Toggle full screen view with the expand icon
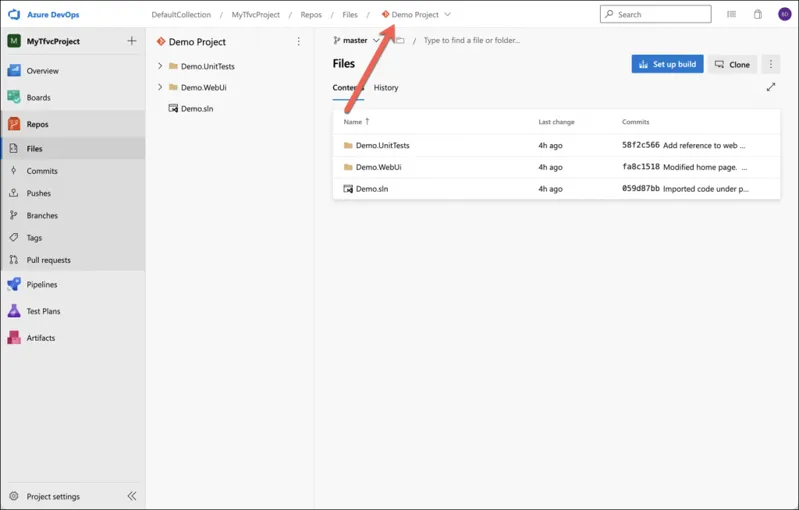799x510 pixels. pyautogui.click(x=770, y=87)
